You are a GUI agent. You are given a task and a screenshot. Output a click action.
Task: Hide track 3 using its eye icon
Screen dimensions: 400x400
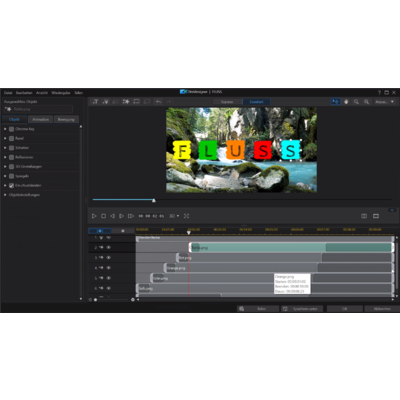tap(109, 258)
